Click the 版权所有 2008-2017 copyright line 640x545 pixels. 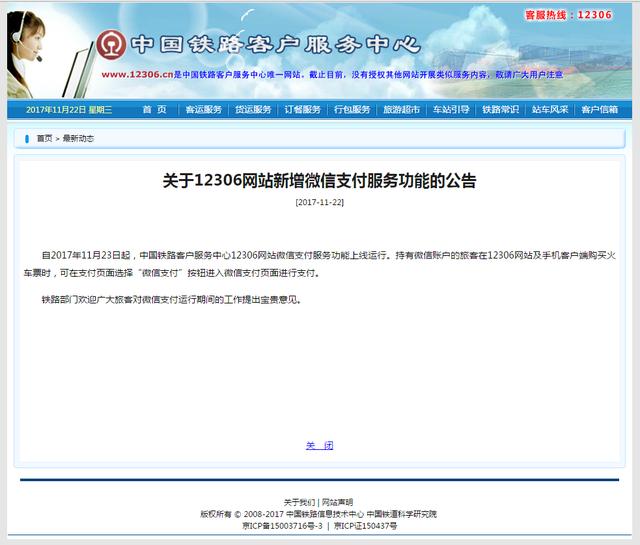click(318, 514)
